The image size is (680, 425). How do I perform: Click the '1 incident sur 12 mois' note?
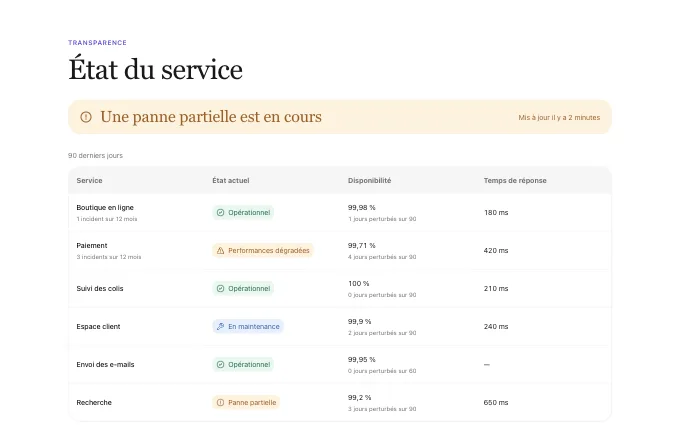point(107,219)
